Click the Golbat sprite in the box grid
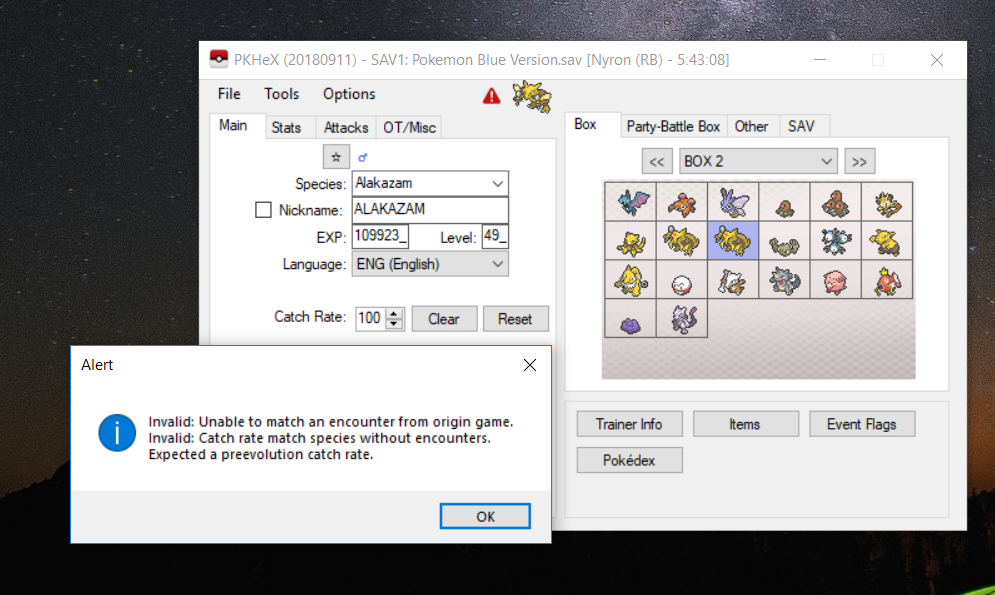 point(631,202)
